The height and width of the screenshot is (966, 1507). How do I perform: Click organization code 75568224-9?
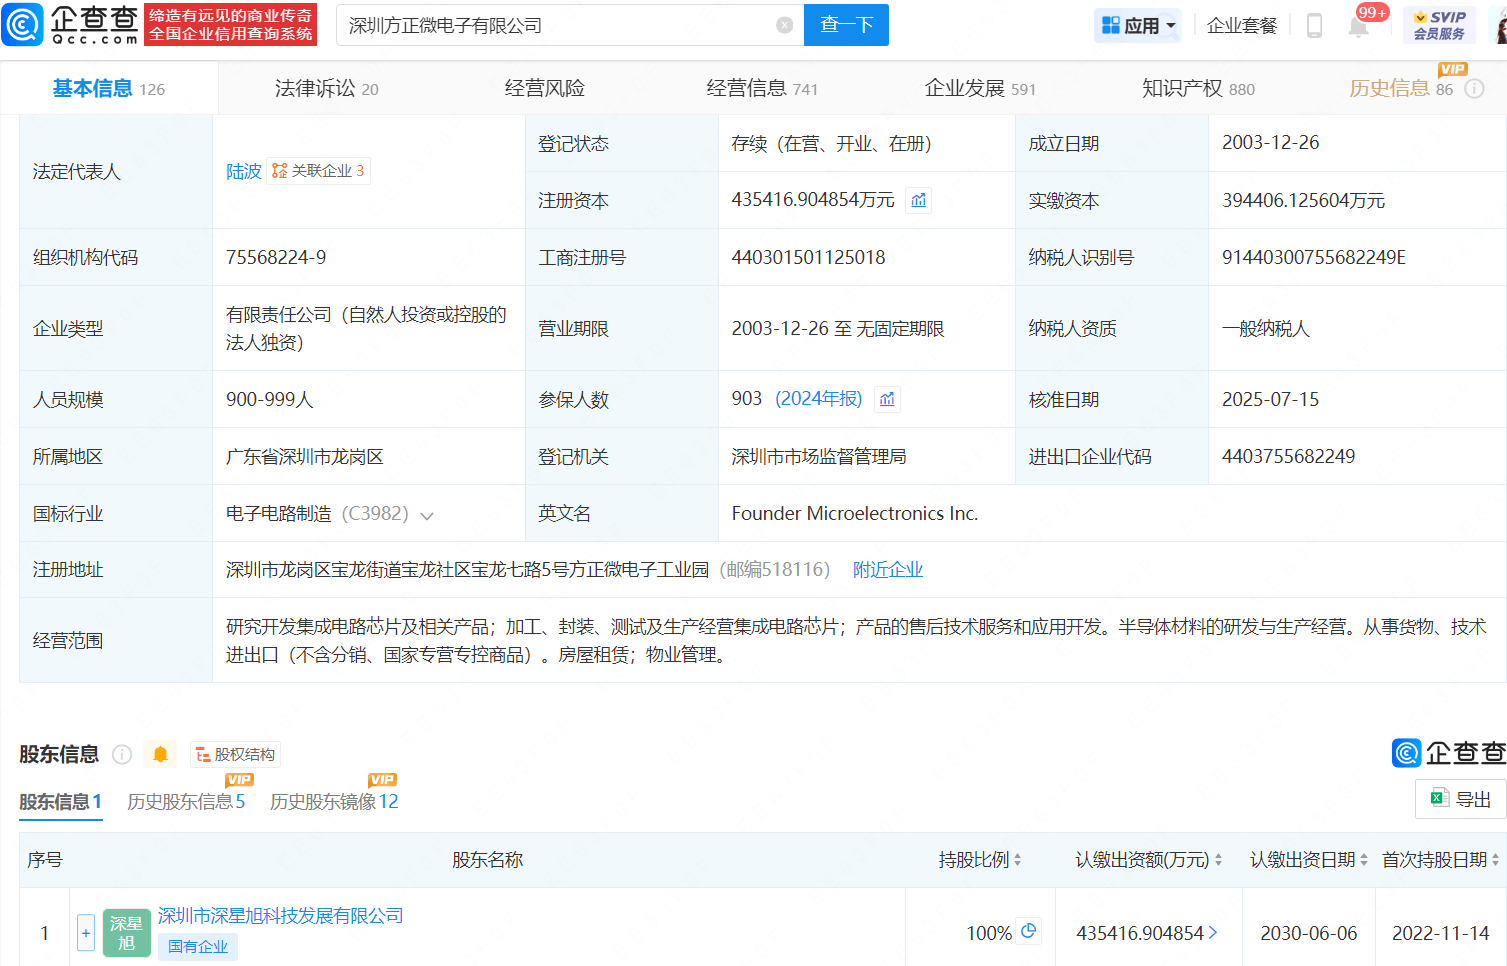pos(276,257)
